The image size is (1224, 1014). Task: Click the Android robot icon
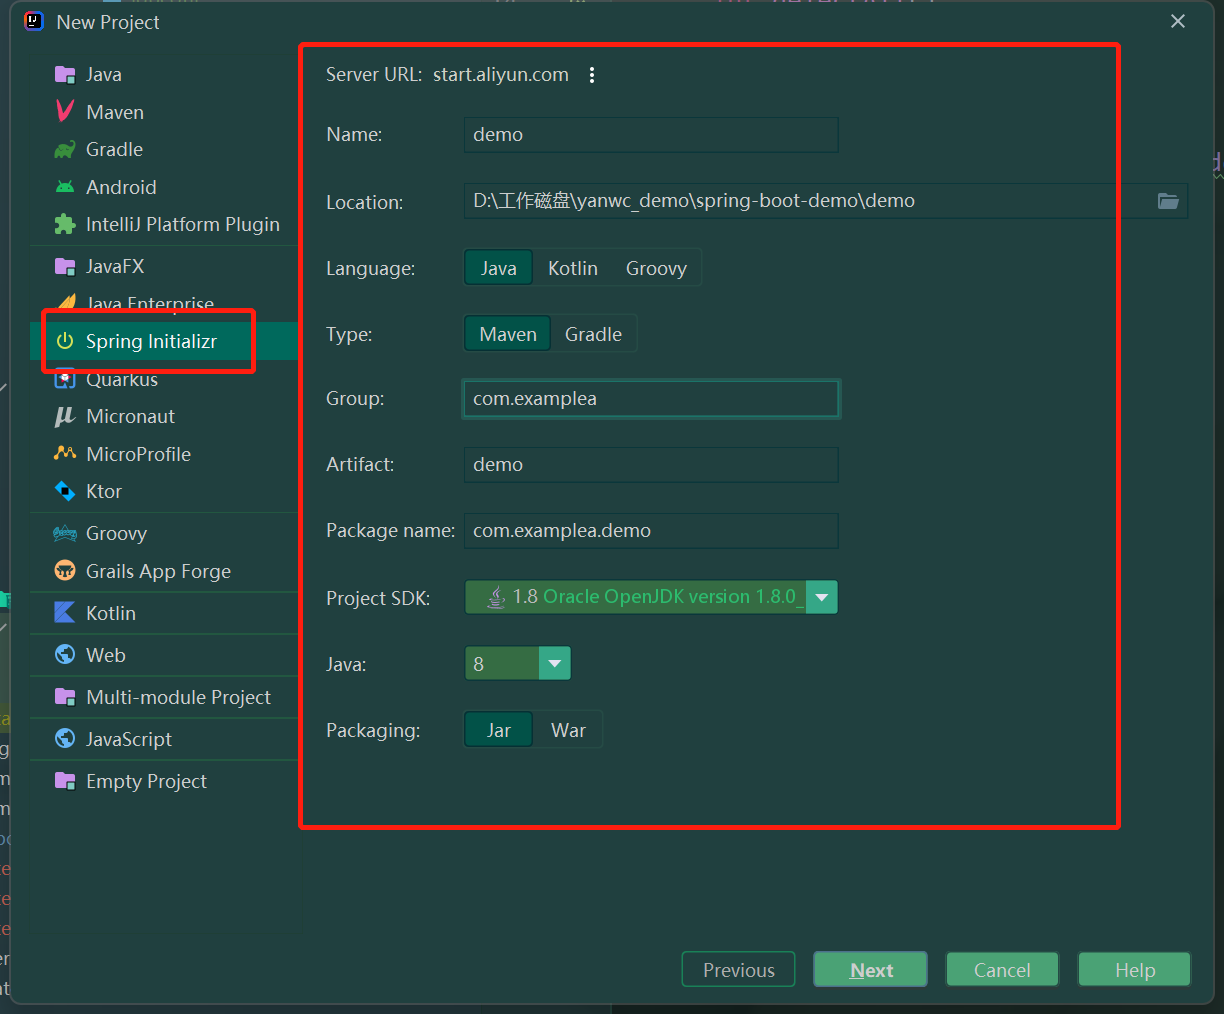click(x=65, y=187)
